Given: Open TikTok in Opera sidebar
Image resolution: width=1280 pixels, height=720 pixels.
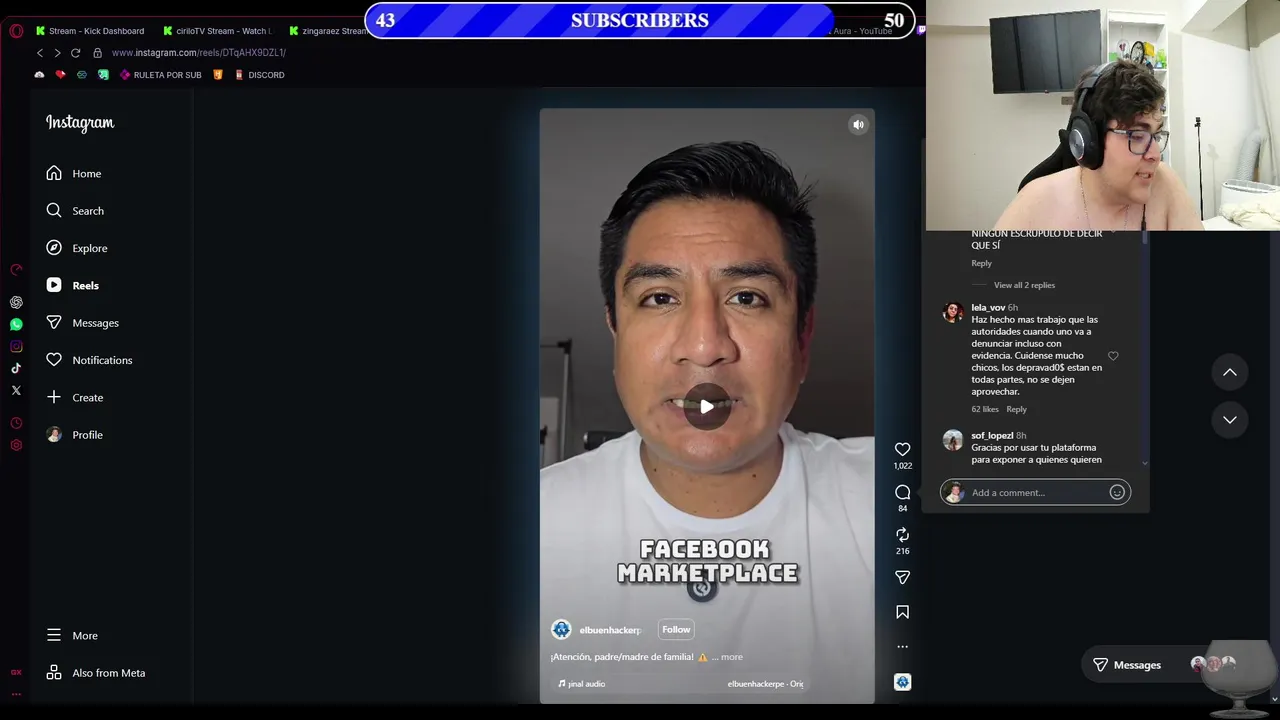Looking at the screenshot, I should pos(16,368).
